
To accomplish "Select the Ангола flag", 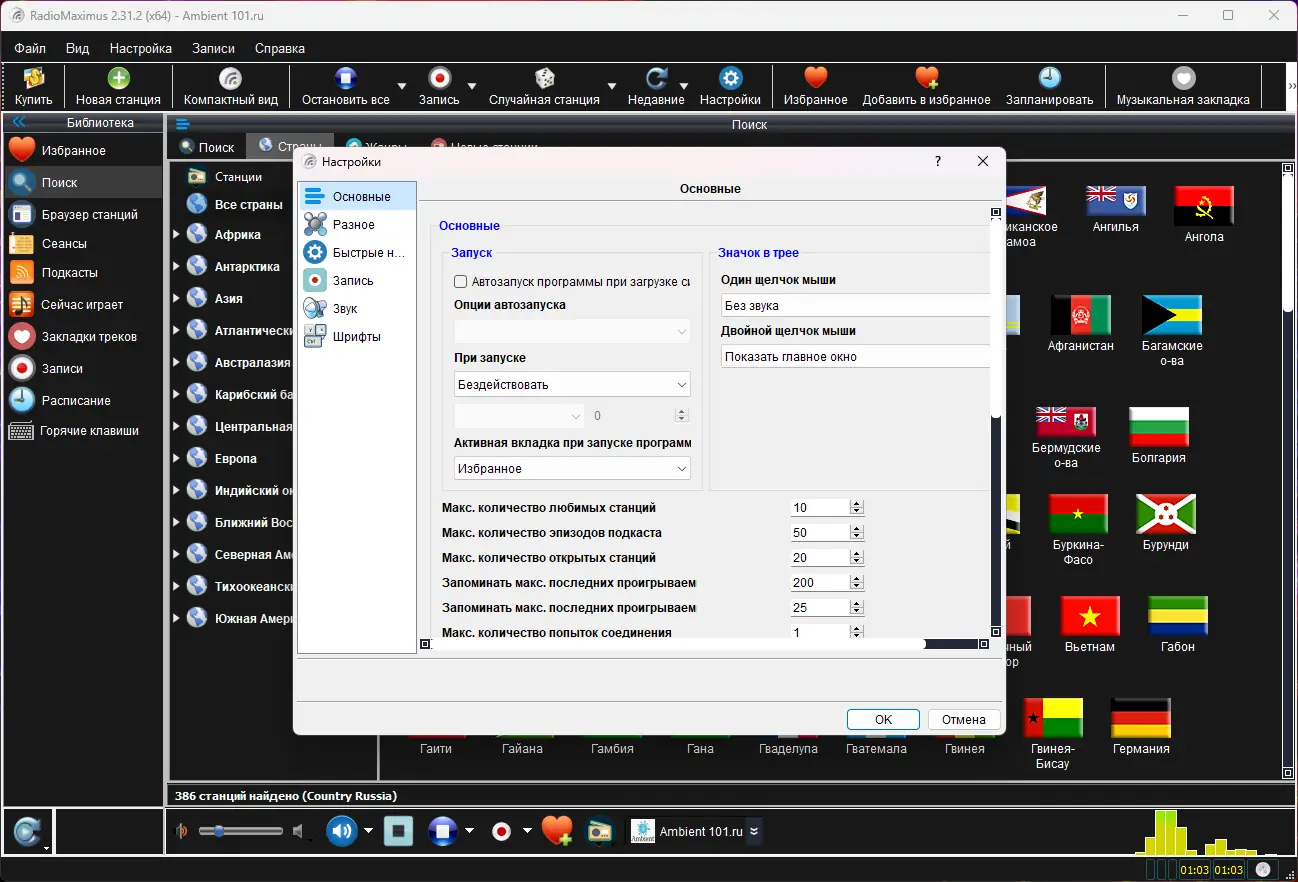I will pyautogui.click(x=1204, y=214).
